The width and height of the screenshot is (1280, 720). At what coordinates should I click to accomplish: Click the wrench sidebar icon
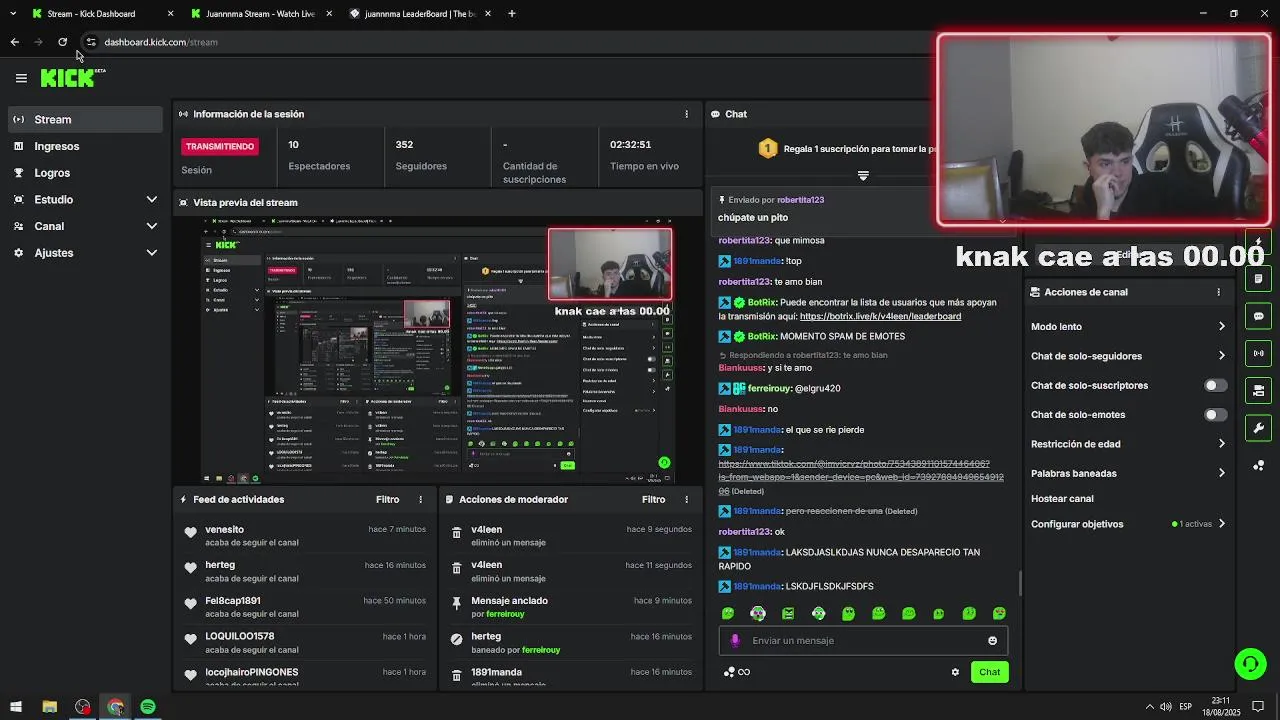click(1259, 428)
